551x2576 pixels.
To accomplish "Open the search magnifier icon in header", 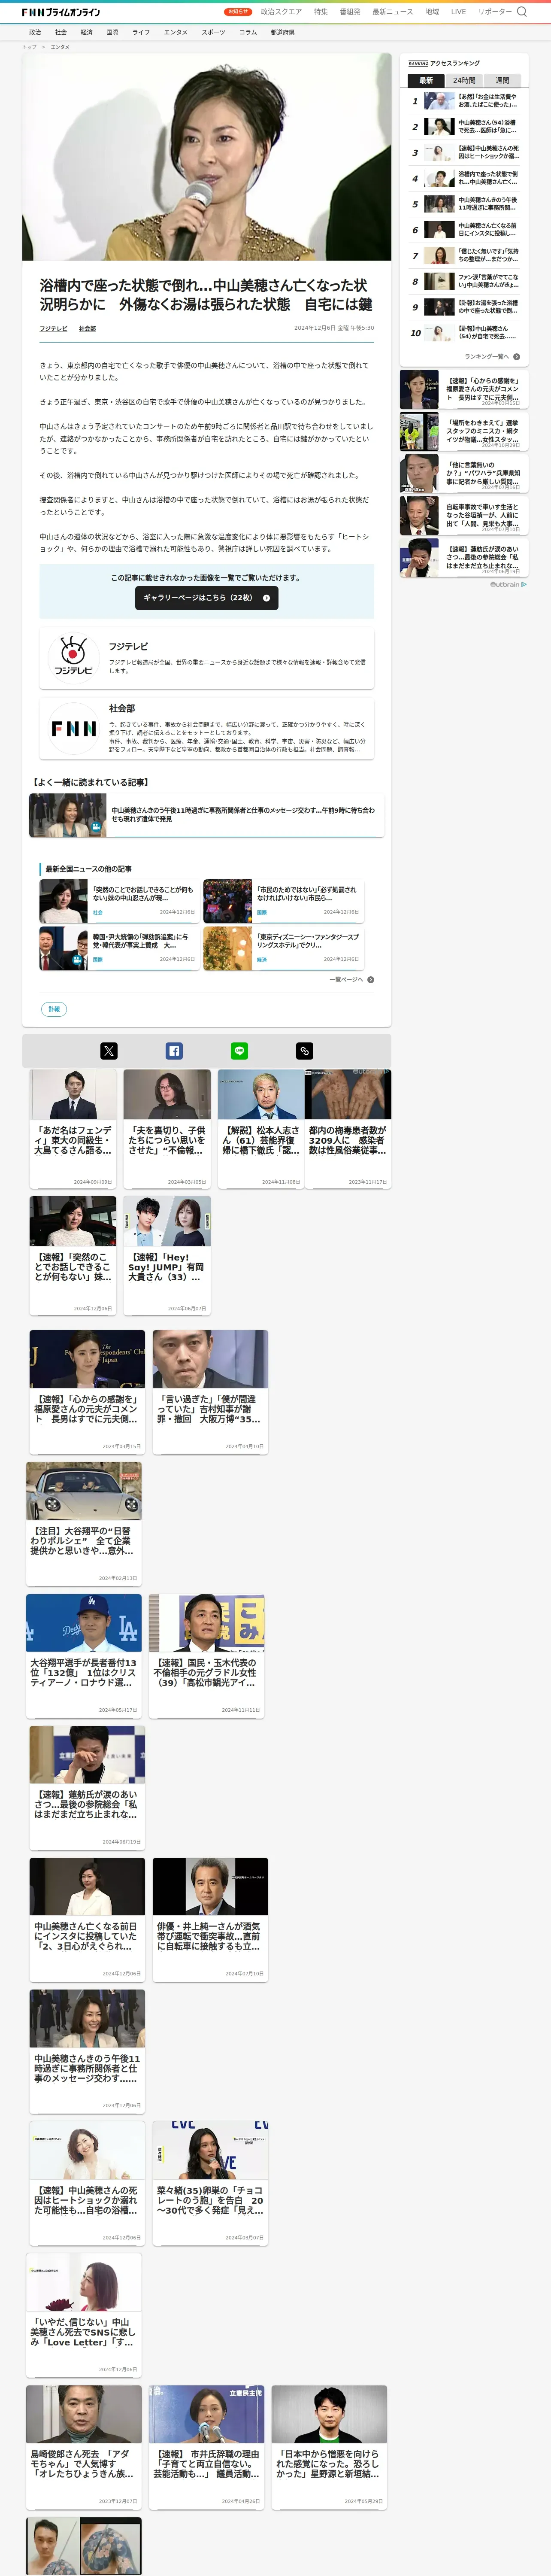I will (x=521, y=12).
